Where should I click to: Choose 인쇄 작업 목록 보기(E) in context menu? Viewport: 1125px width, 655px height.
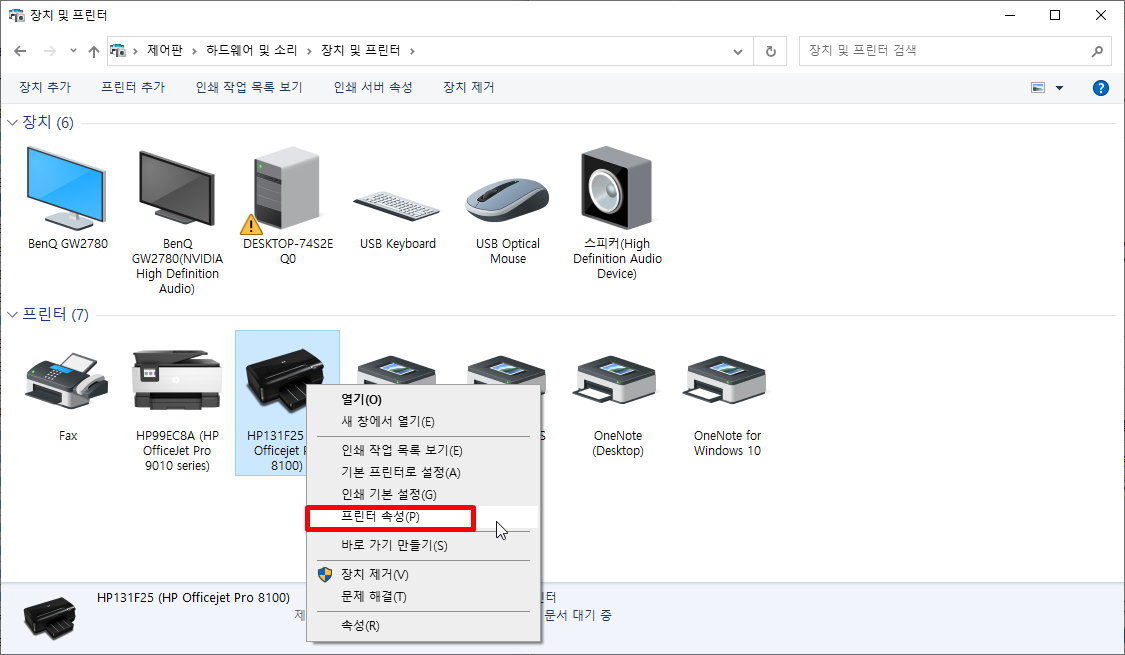point(423,451)
